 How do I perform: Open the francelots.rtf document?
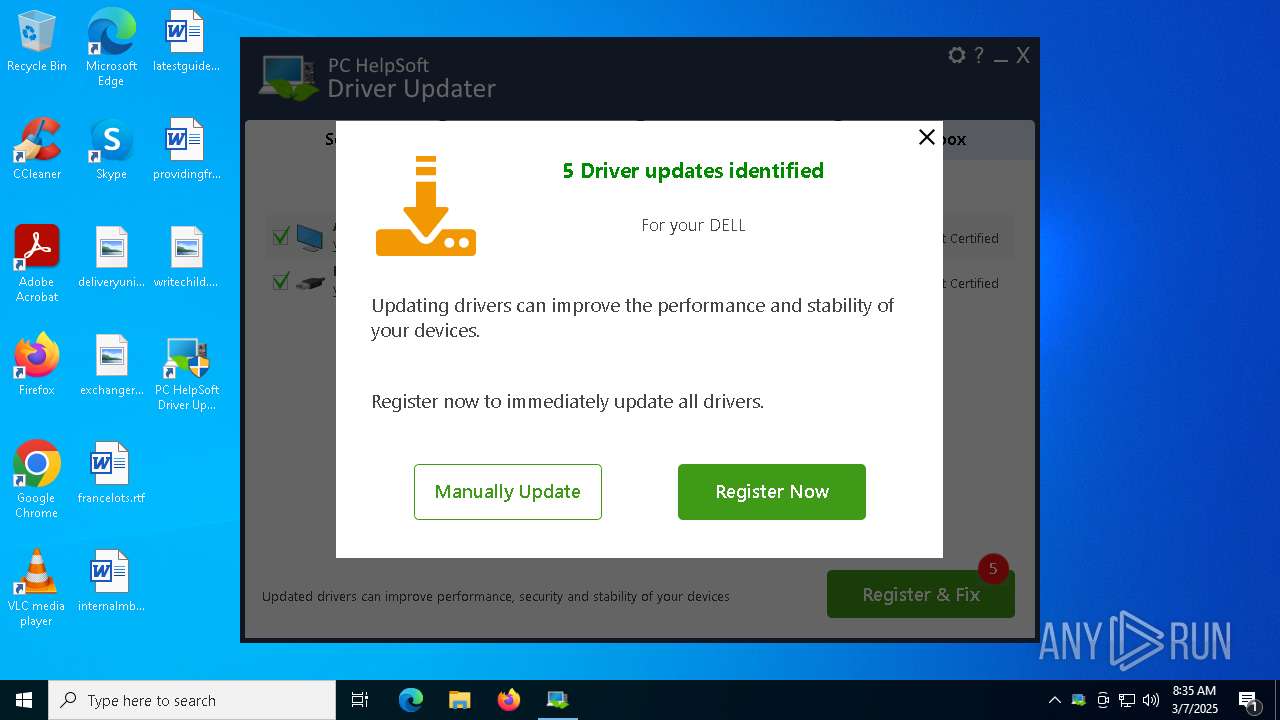111,474
